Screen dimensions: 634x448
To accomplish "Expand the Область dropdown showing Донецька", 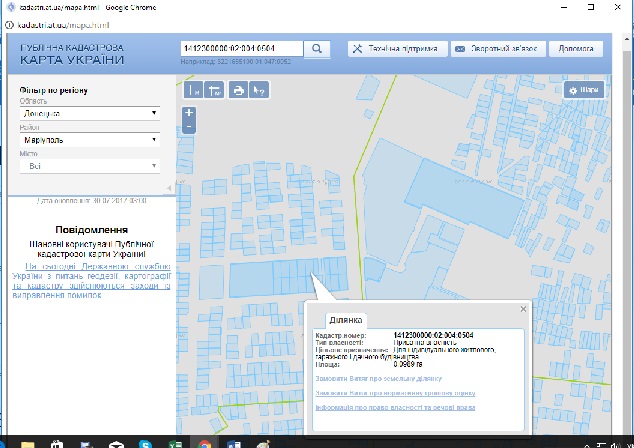I will tap(90, 113).
